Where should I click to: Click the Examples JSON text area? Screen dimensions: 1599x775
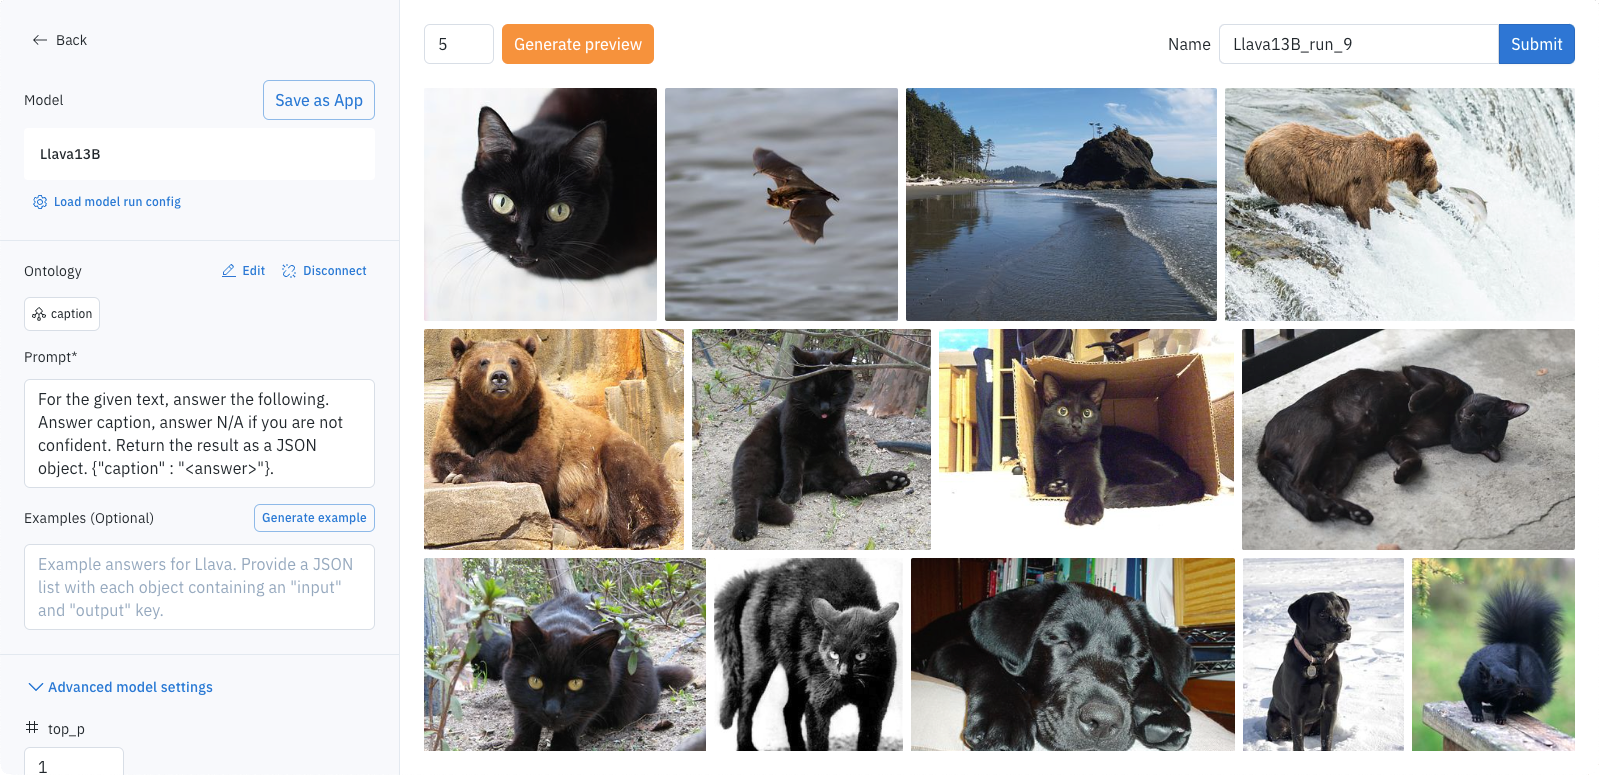(x=199, y=587)
